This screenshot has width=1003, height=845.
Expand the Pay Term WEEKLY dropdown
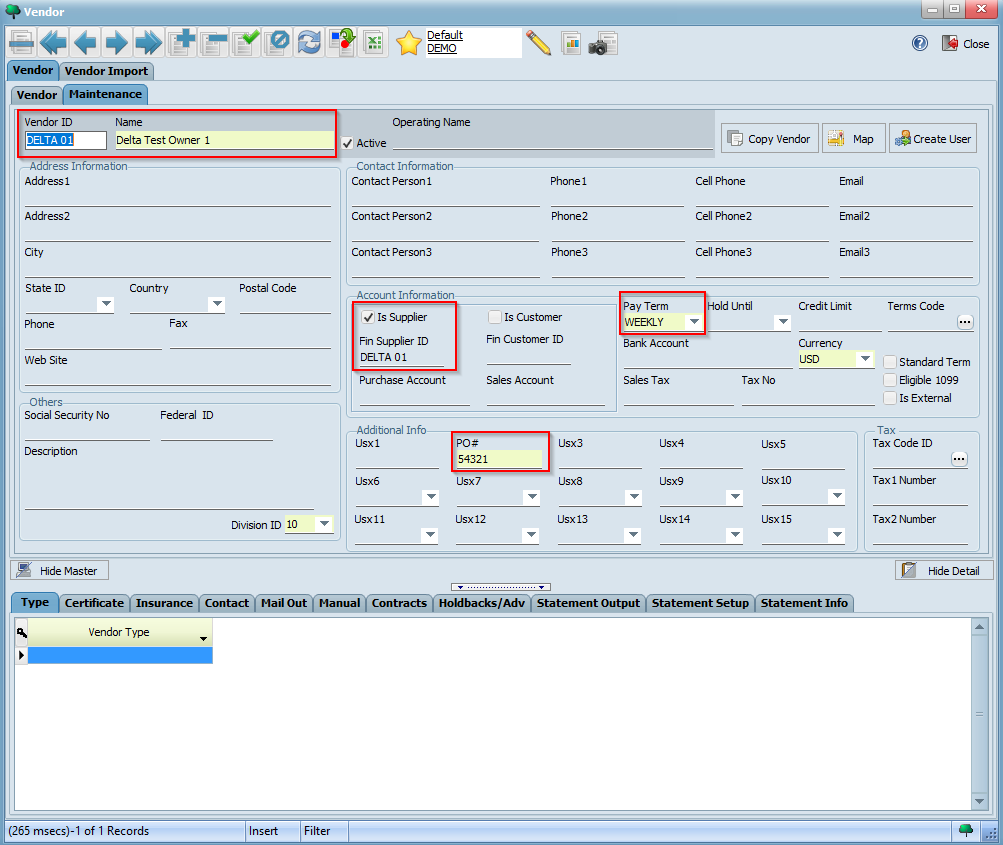pyautogui.click(x=694, y=322)
